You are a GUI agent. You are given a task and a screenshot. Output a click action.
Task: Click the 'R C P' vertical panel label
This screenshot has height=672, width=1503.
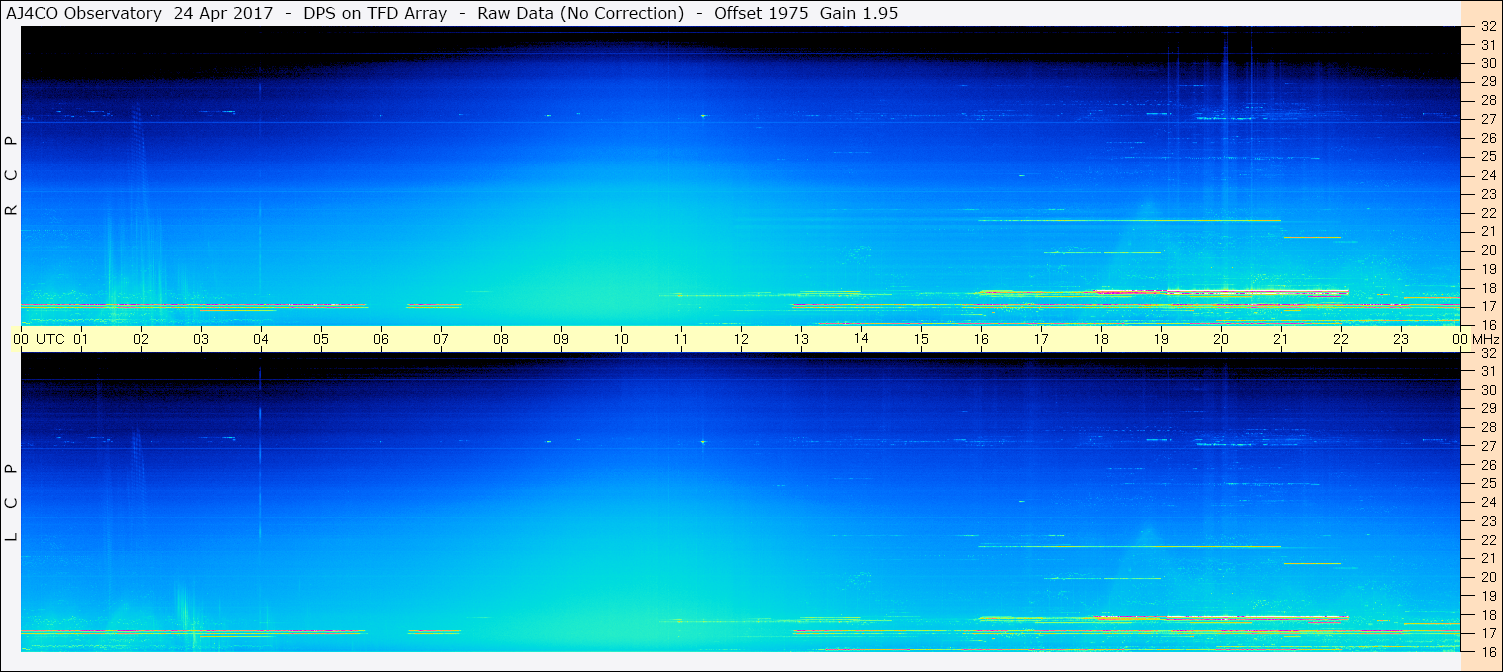[x=11, y=176]
